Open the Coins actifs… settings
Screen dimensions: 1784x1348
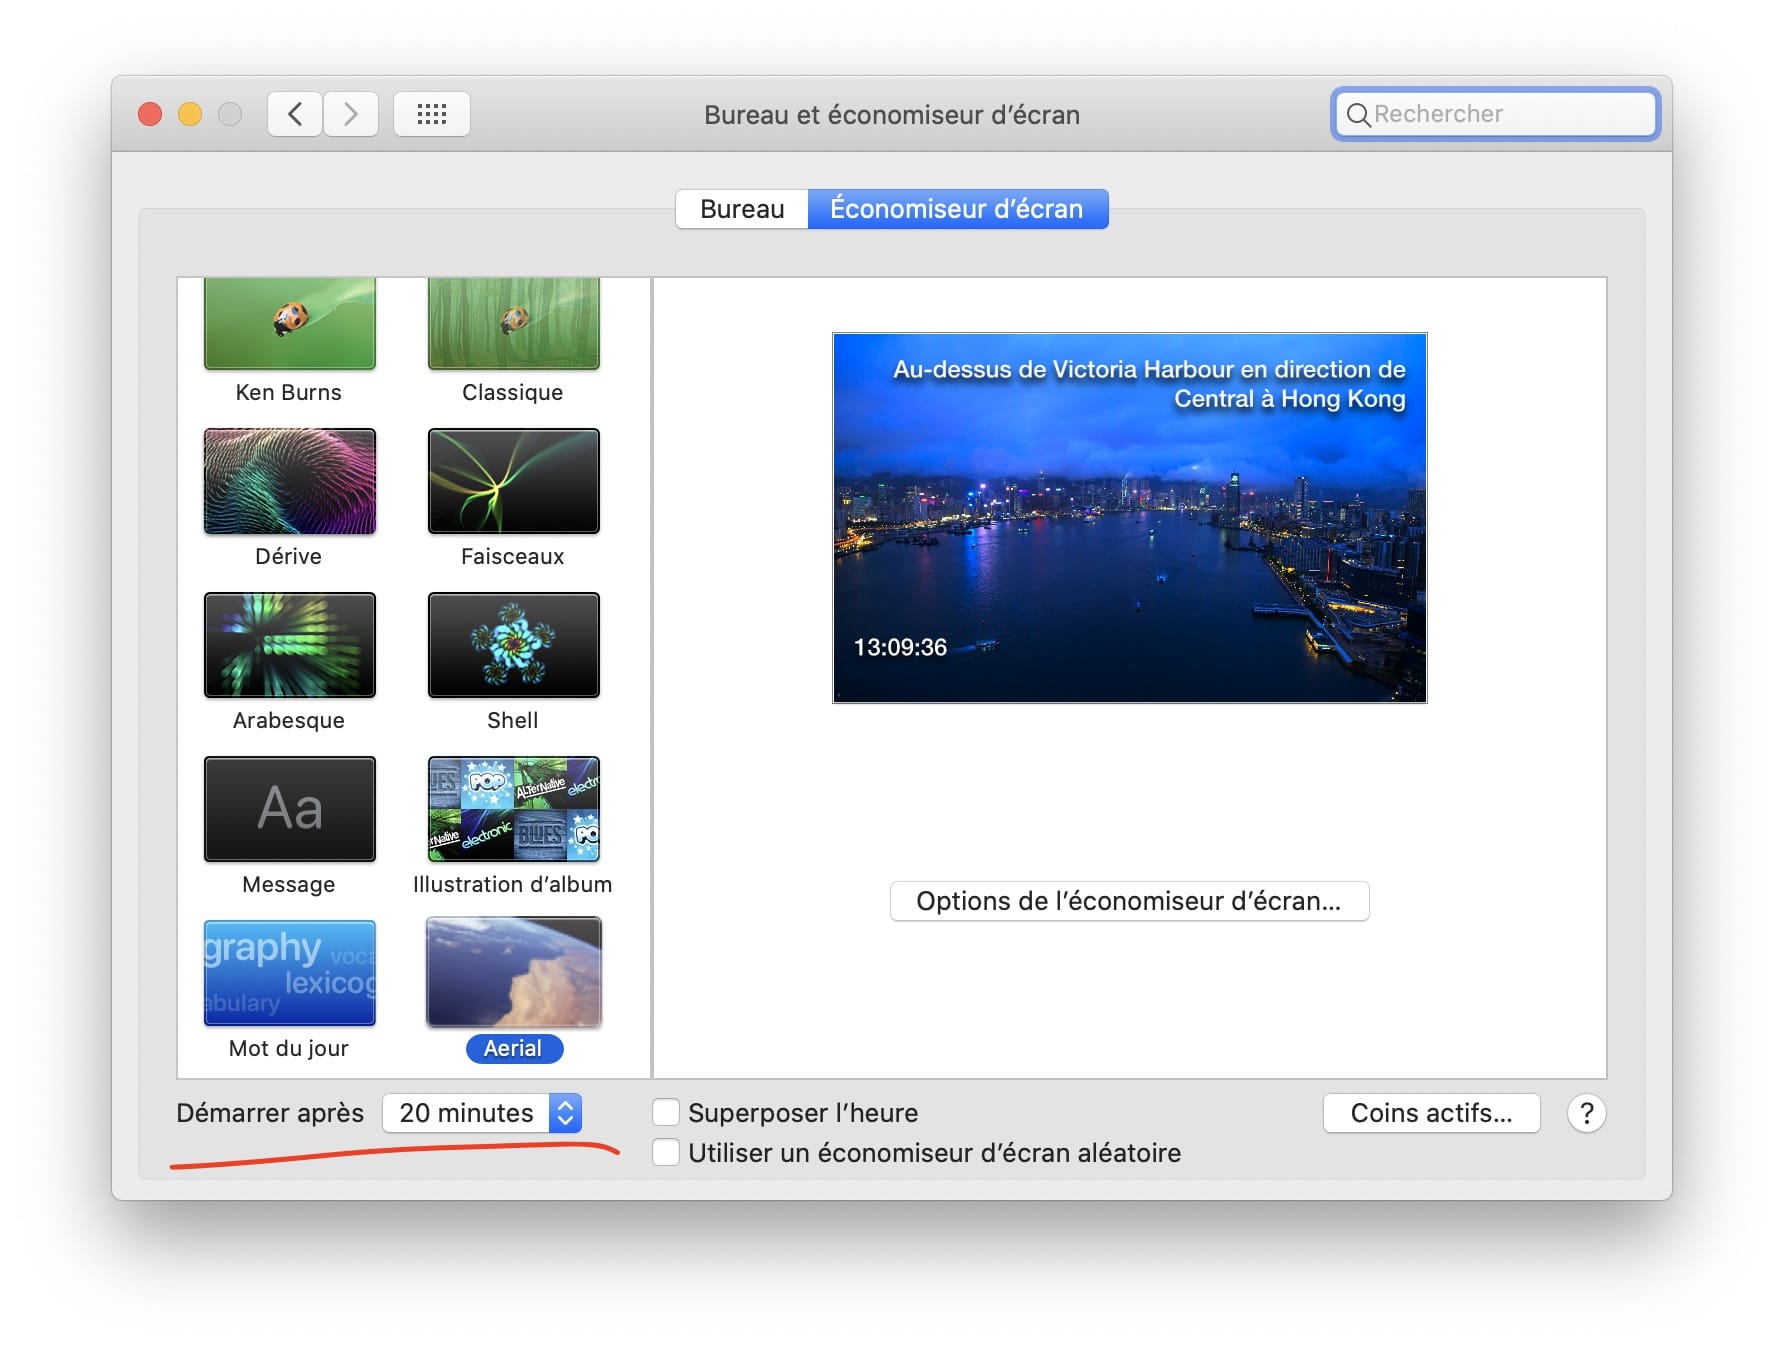coord(1431,1113)
